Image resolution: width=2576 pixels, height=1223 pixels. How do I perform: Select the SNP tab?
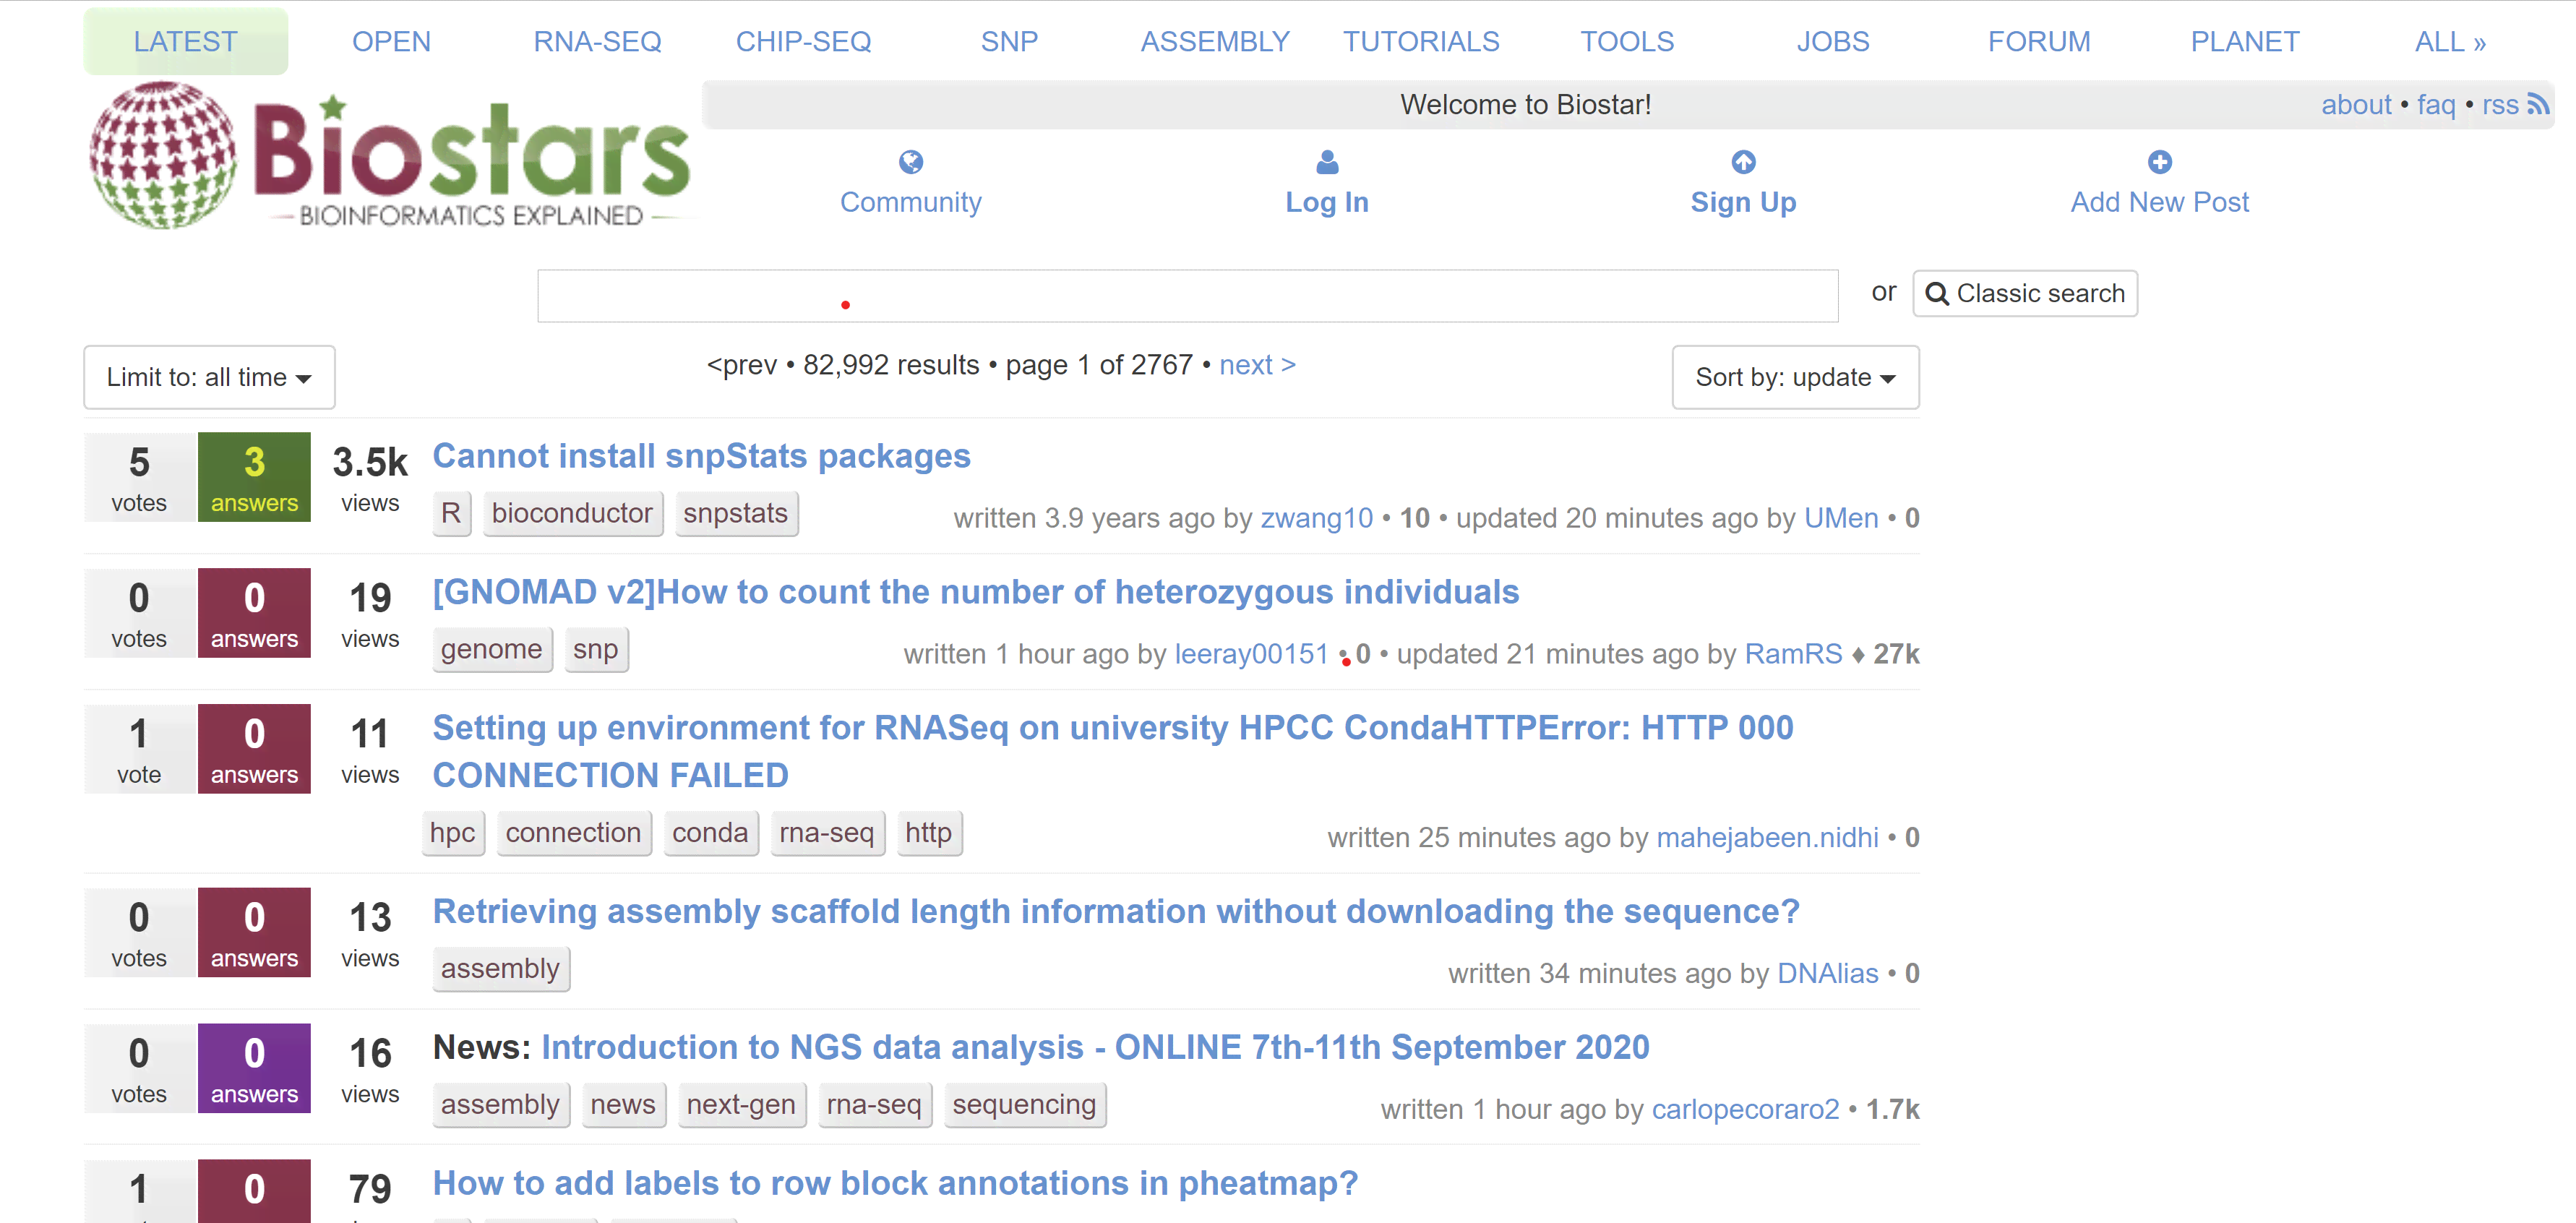coord(1009,41)
